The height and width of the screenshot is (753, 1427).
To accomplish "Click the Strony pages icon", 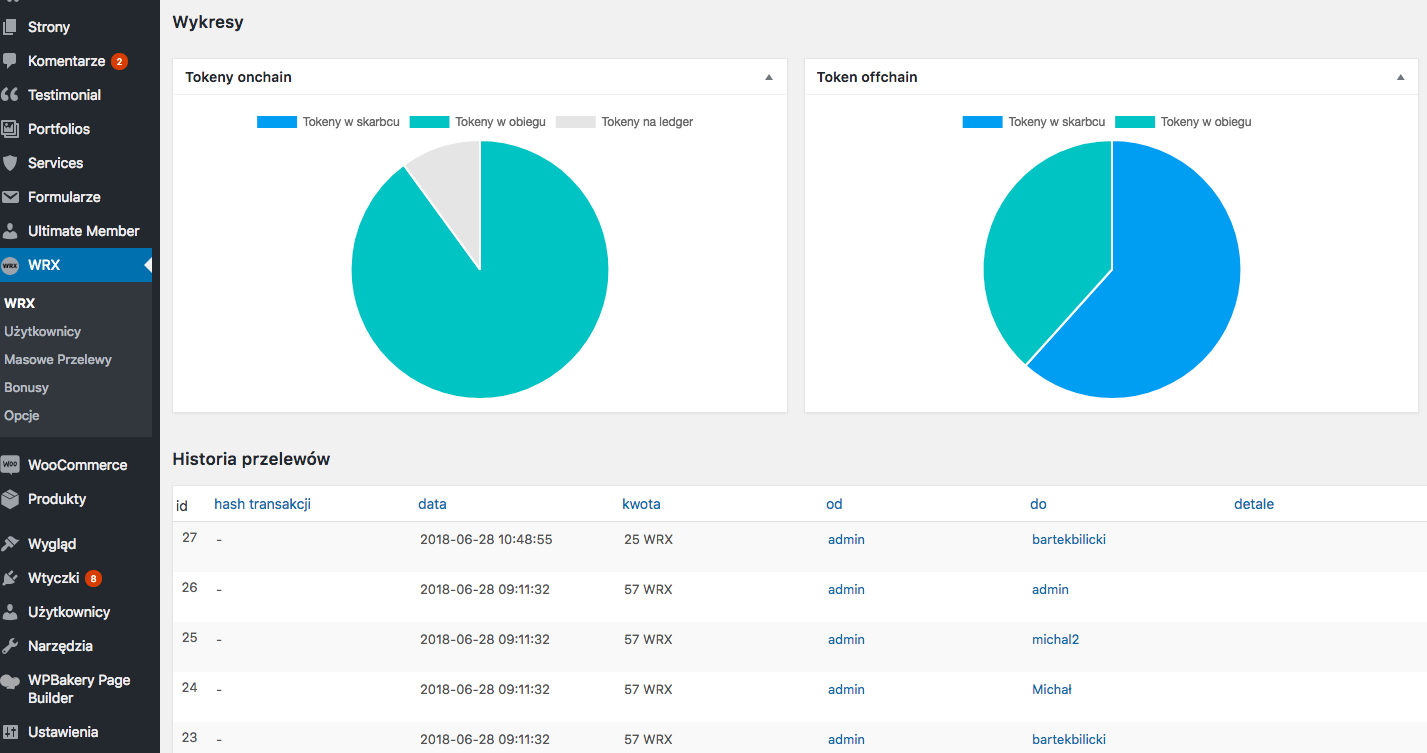I will pyautogui.click(x=10, y=27).
